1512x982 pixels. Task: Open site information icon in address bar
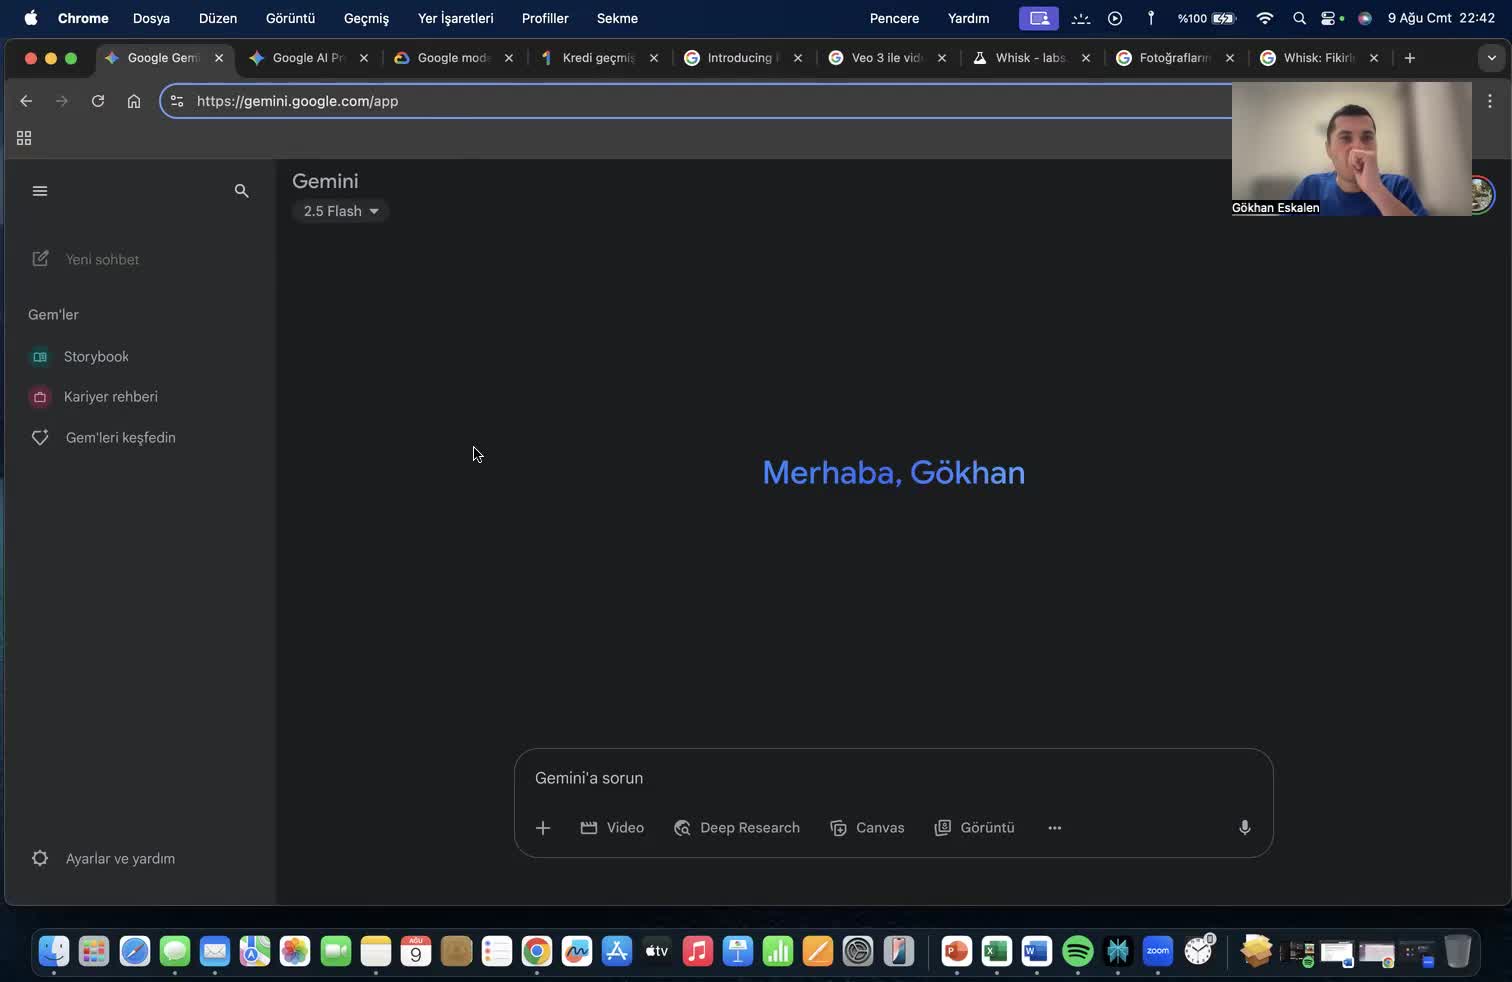pos(177,101)
